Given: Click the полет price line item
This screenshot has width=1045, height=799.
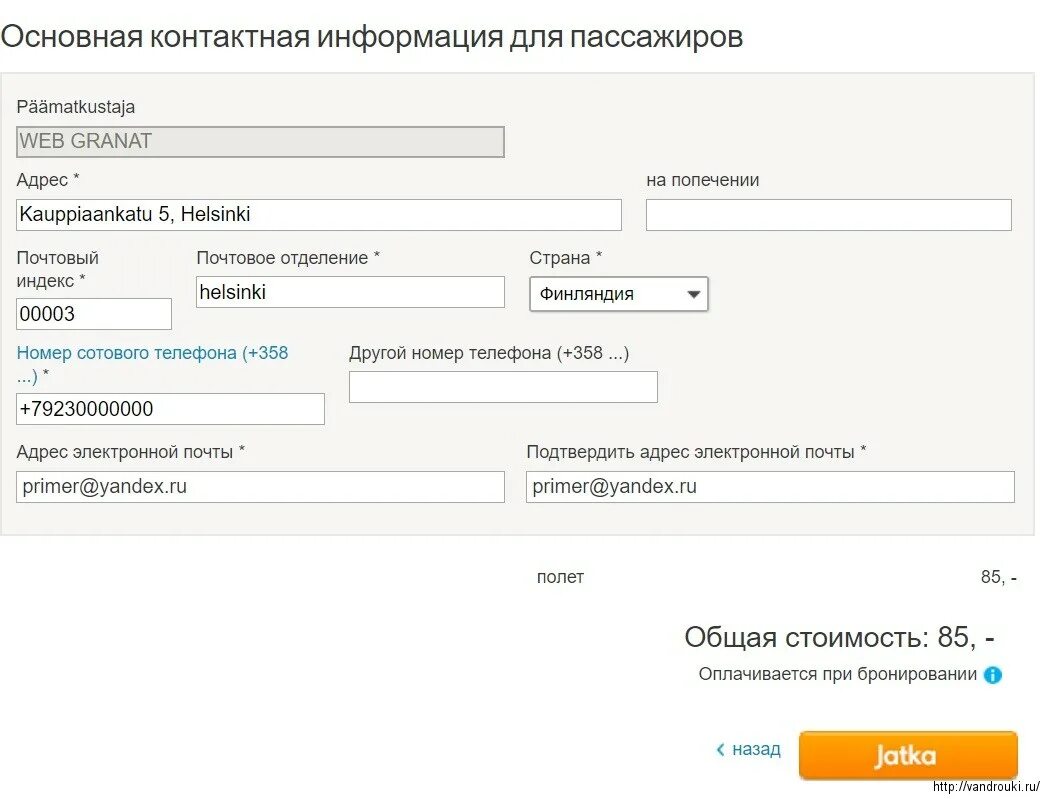Looking at the screenshot, I should click(x=560, y=577).
